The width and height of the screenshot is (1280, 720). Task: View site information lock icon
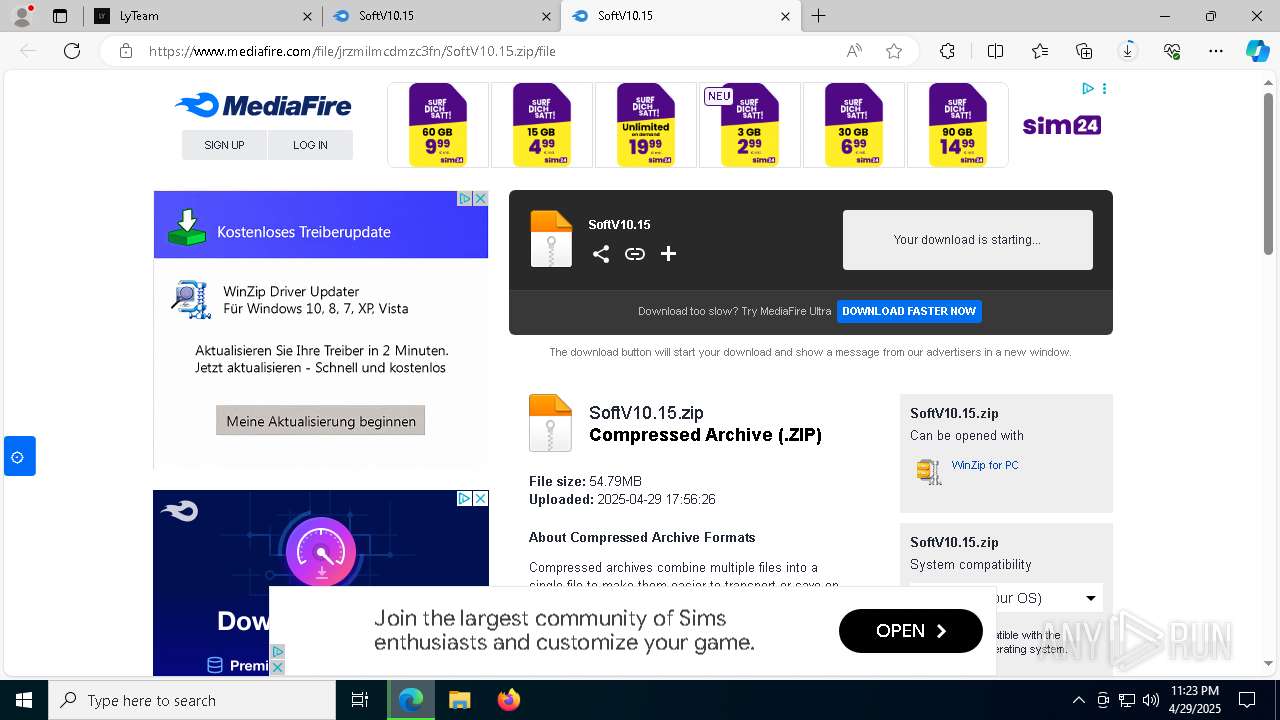click(x=126, y=51)
